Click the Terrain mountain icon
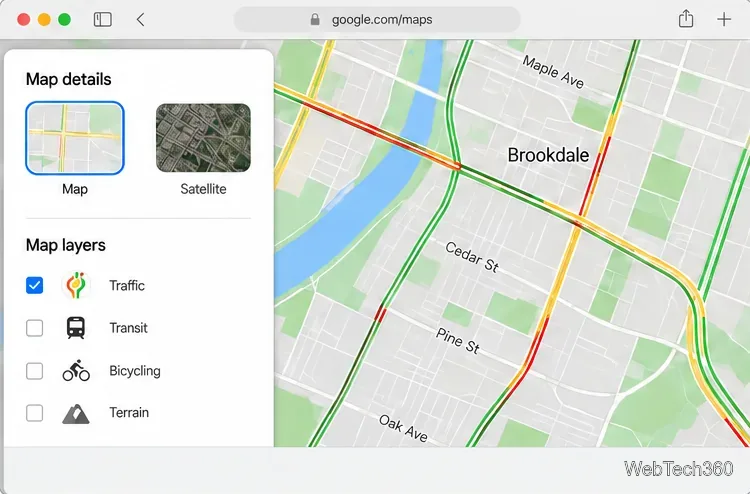The image size is (750, 494). [x=76, y=414]
